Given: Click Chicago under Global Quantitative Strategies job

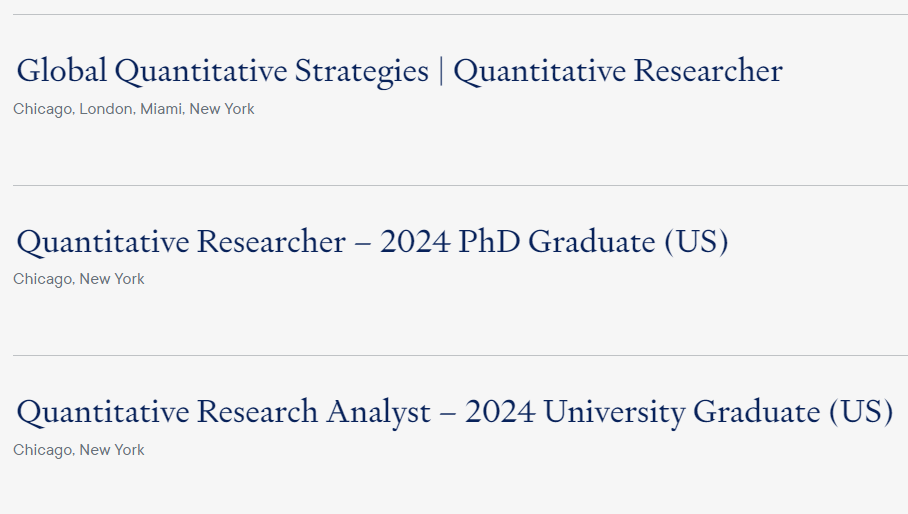Looking at the screenshot, I should pyautogui.click(x=42, y=109).
